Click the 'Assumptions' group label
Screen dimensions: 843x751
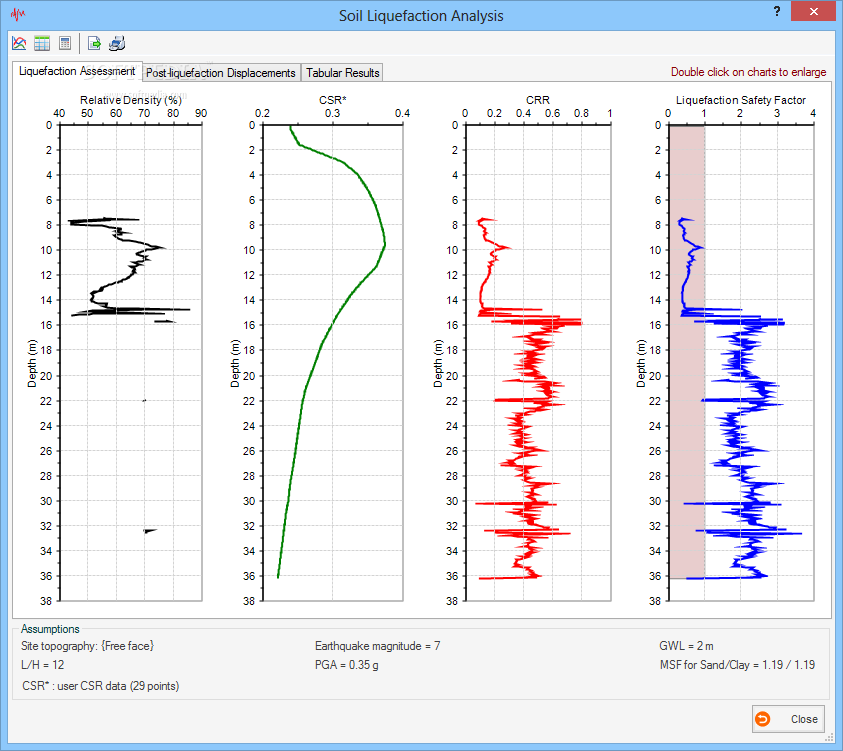pyautogui.click(x=50, y=629)
